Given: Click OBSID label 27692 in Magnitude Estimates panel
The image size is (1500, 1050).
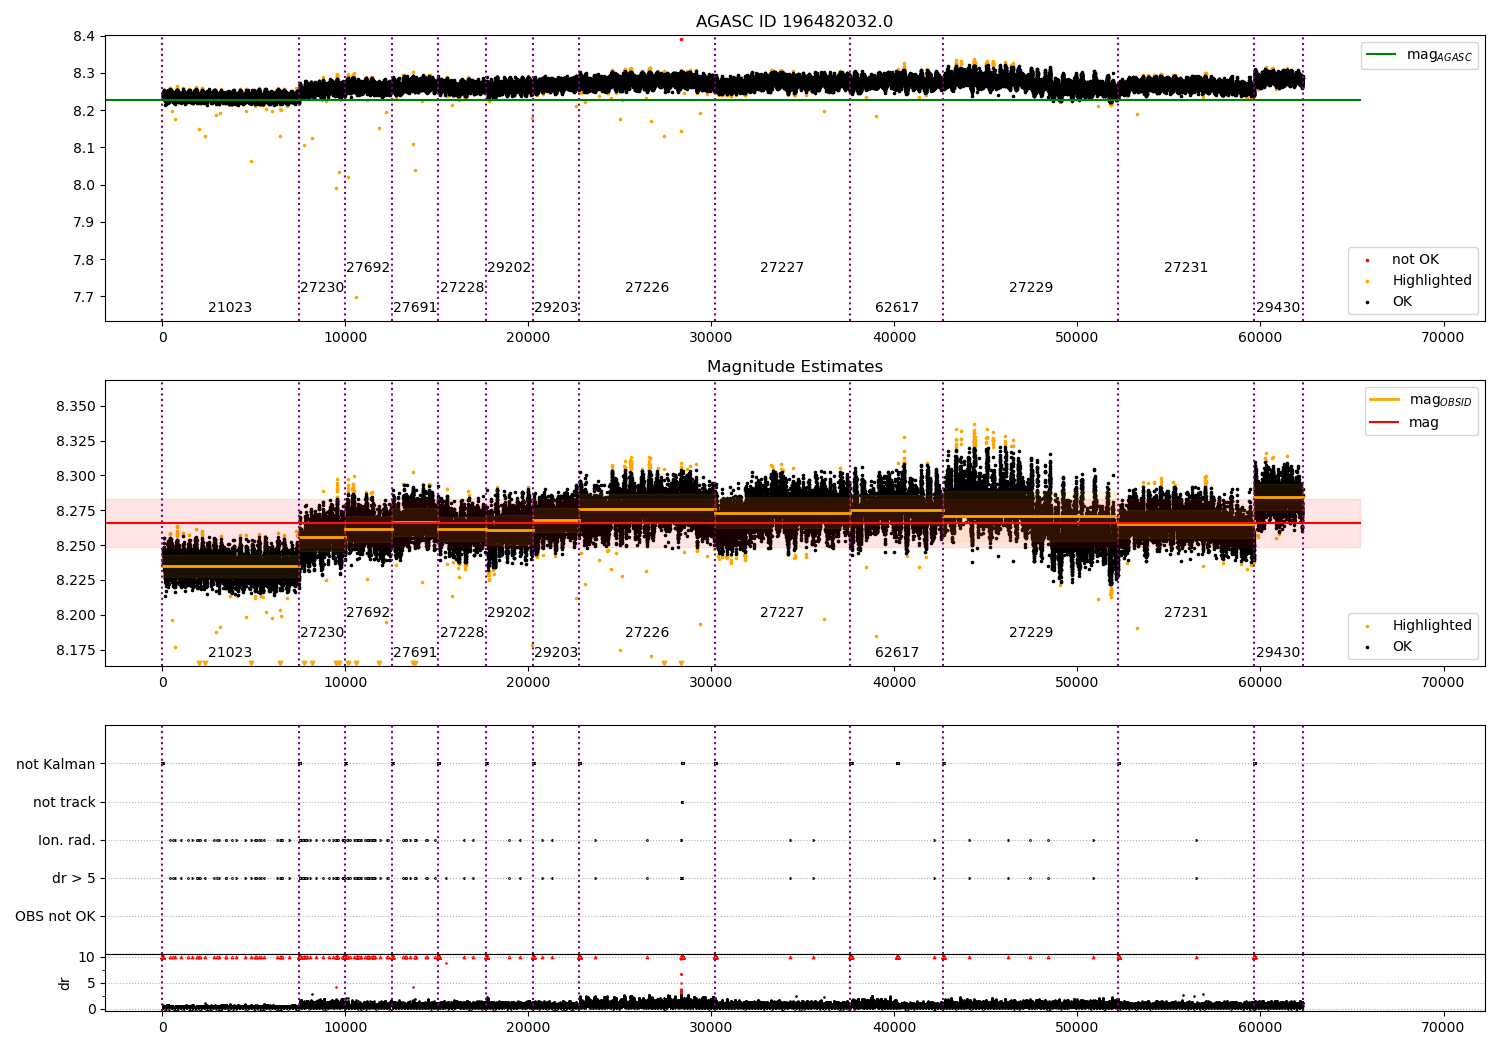Looking at the screenshot, I should pos(368,613).
